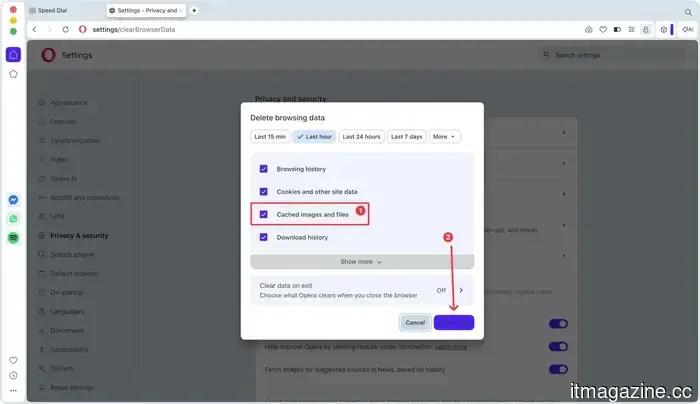This screenshot has height=404, width=700.
Task: Open the heart icon at the sidebar bottom
Action: (13, 360)
